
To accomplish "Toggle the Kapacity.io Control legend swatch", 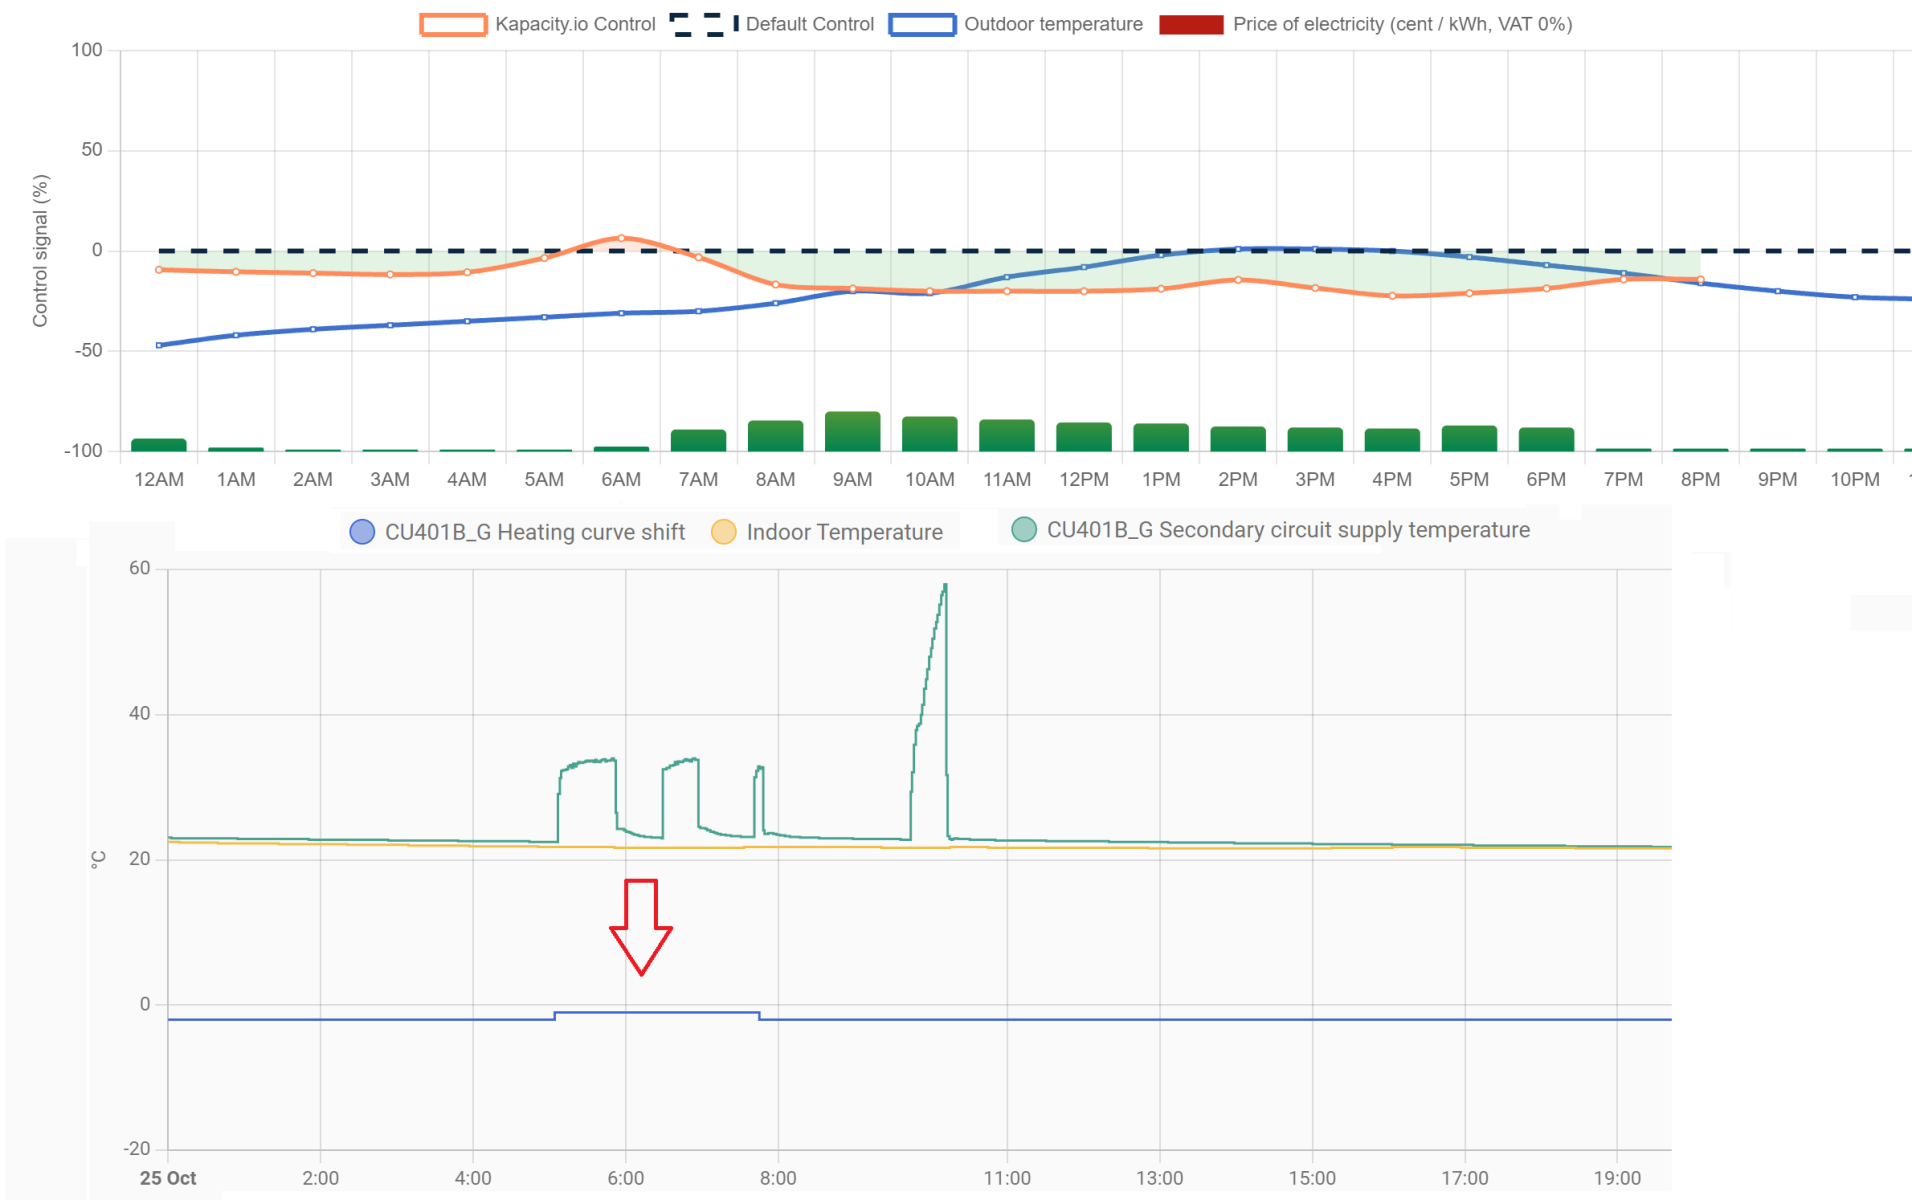I will pyautogui.click(x=453, y=25).
